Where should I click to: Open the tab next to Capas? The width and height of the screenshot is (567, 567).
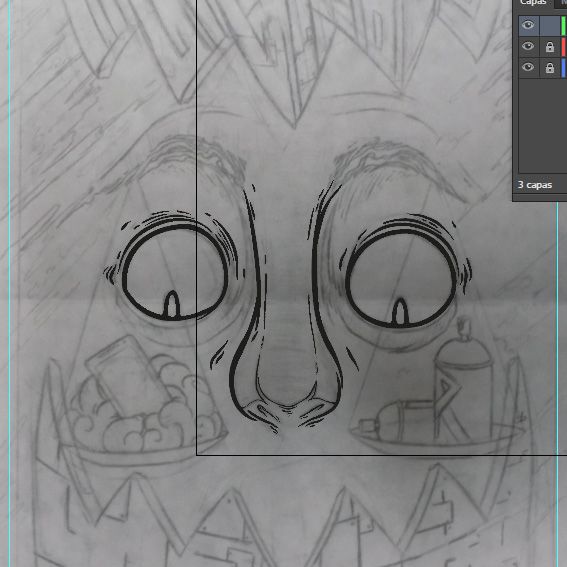[561, 3]
